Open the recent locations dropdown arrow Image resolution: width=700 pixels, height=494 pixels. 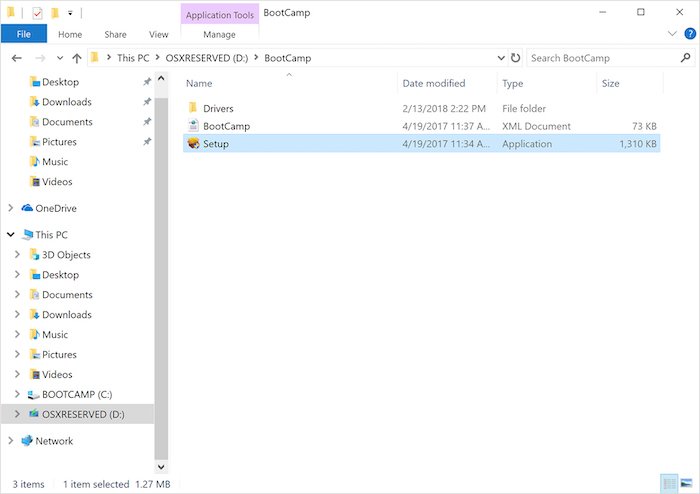click(60, 58)
